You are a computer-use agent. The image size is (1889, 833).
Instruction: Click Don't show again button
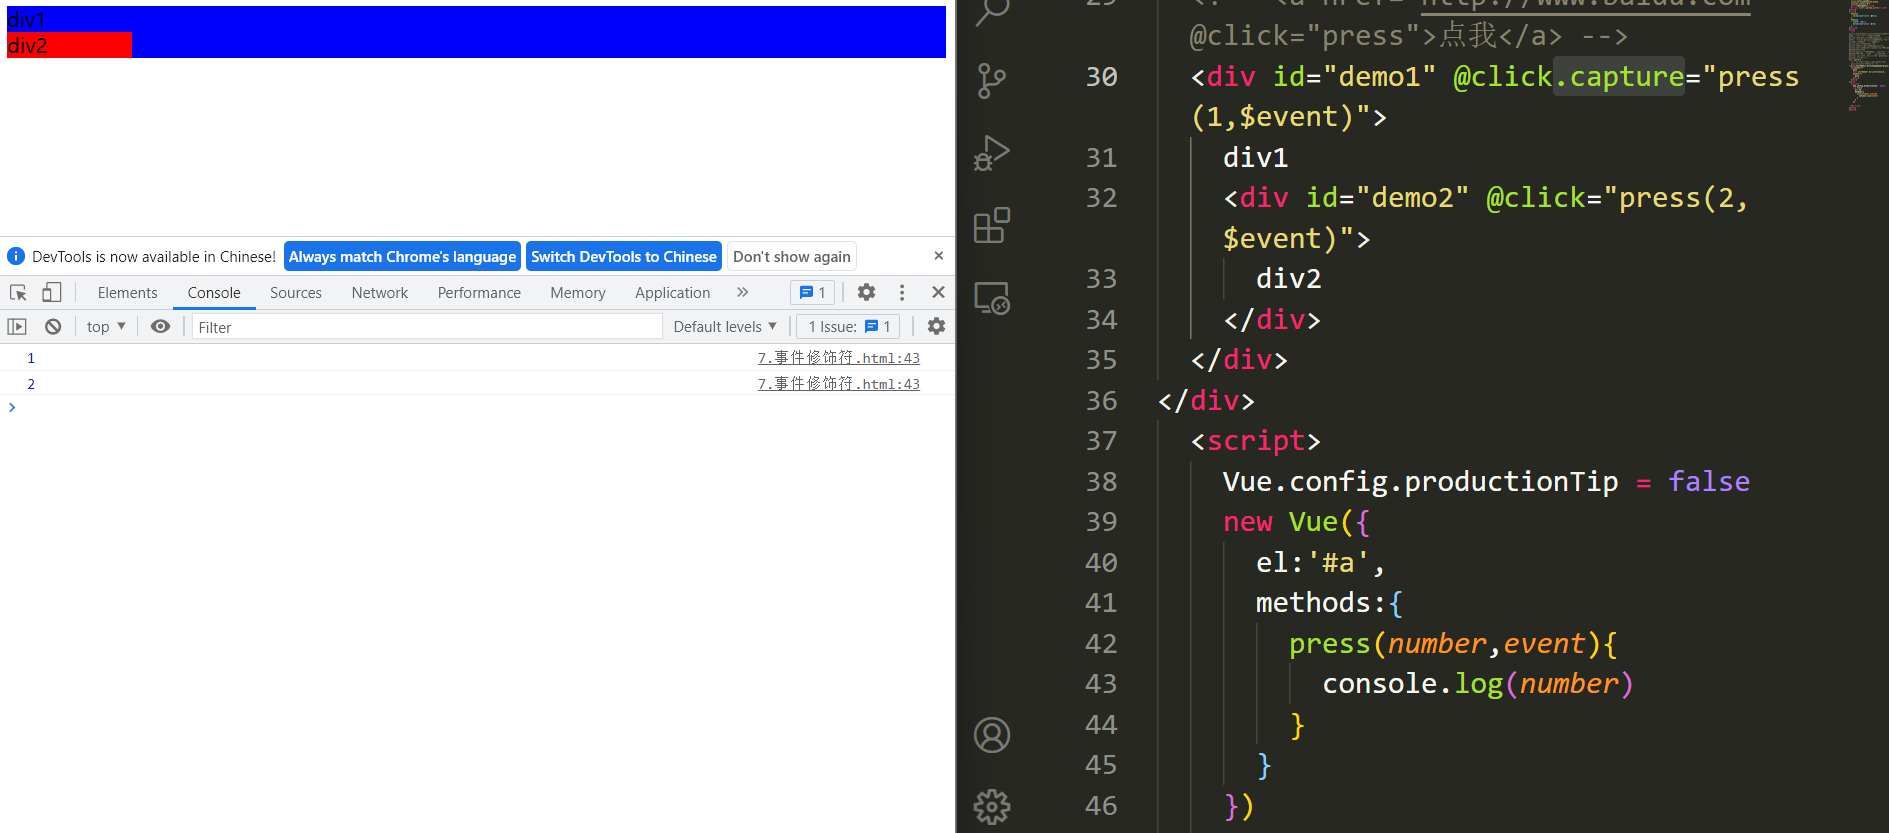coord(792,256)
